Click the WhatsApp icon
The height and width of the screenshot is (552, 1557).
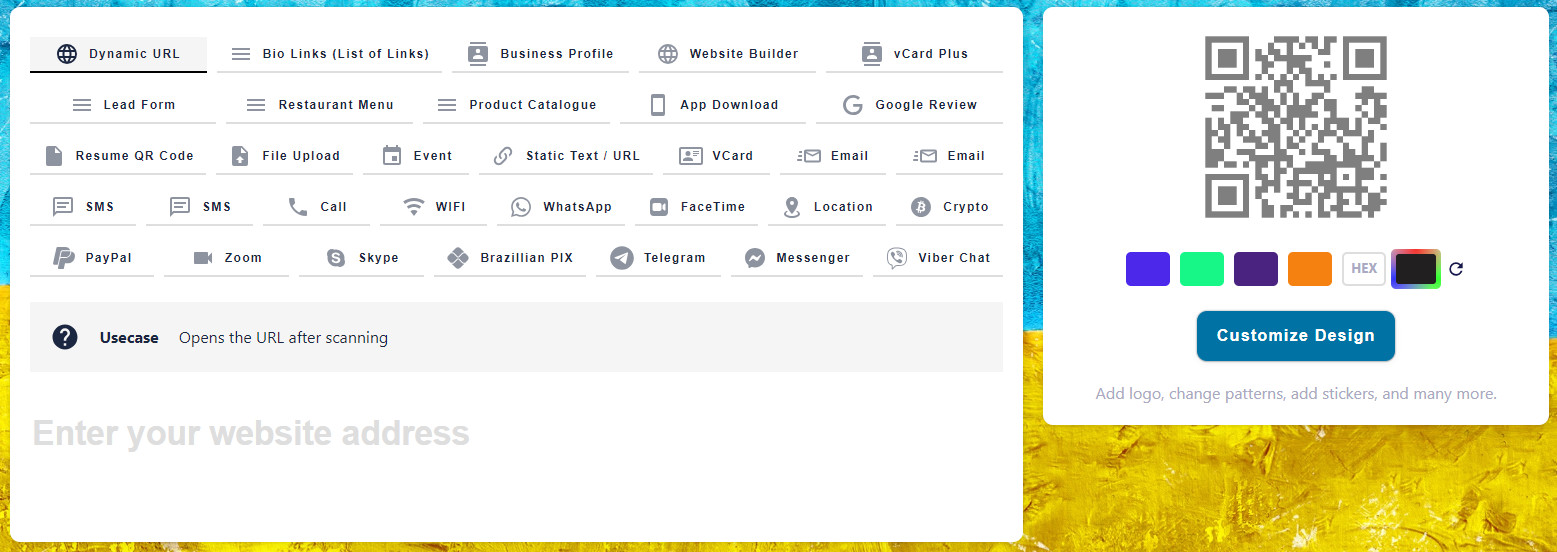(521, 207)
